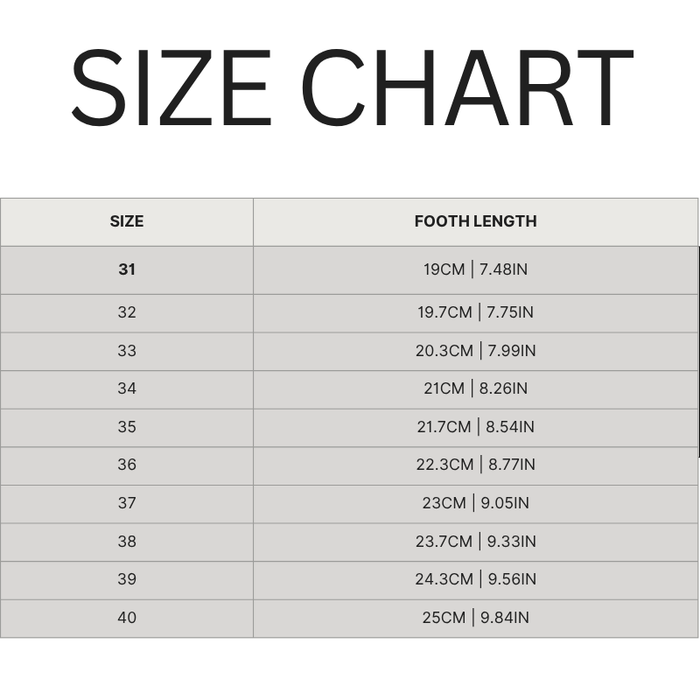Click the size 31 cell
The image size is (700, 700).
coord(127,270)
